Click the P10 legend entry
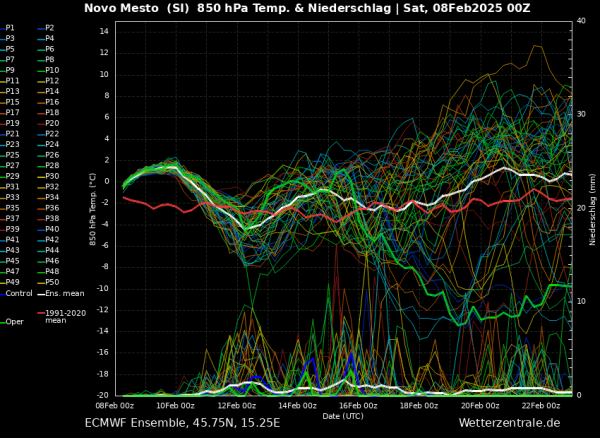The image size is (600, 438). 48,70
